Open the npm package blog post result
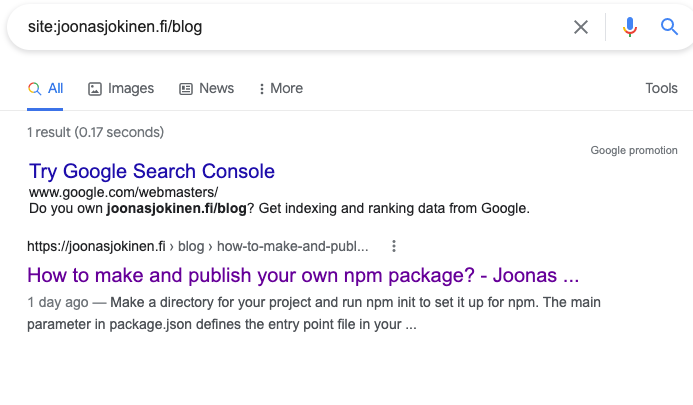Image resolution: width=693 pixels, height=405 pixels. [303, 275]
